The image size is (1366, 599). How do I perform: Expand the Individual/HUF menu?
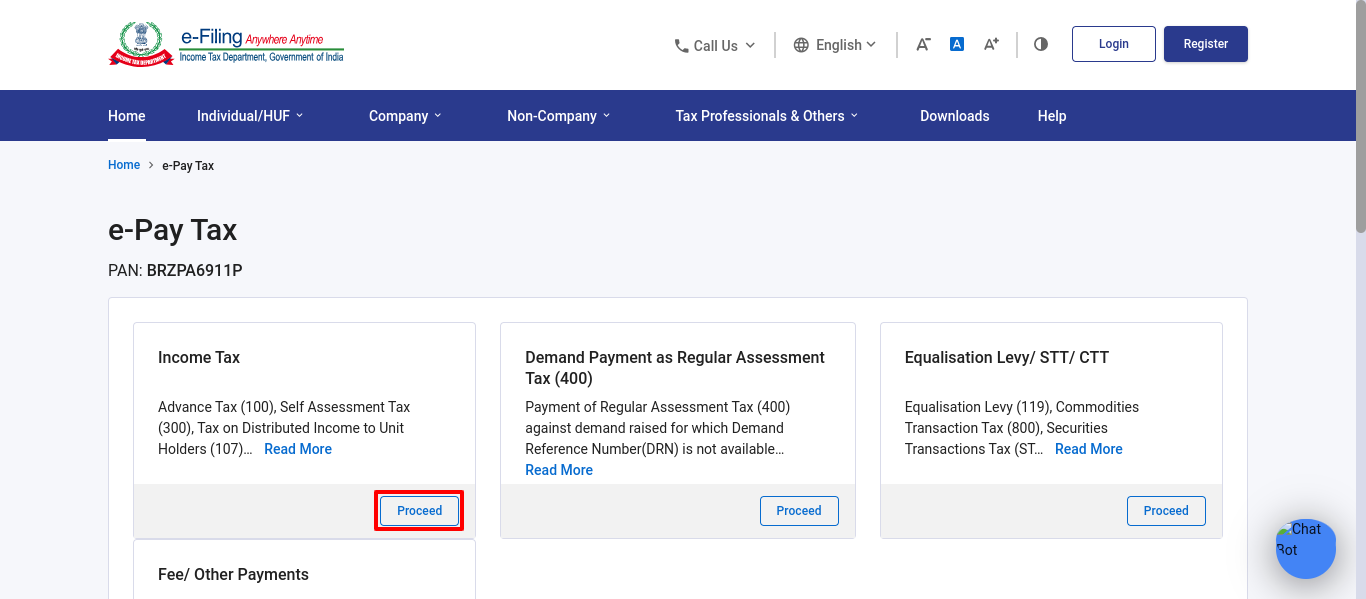(x=250, y=116)
